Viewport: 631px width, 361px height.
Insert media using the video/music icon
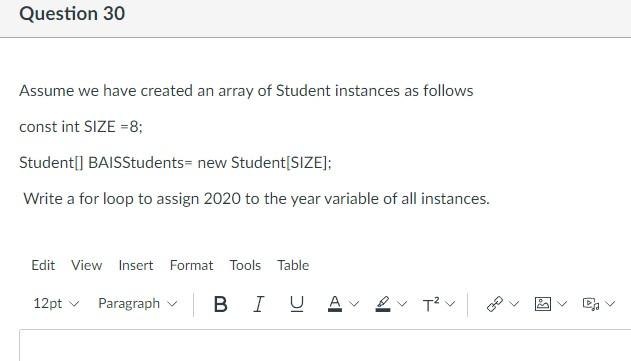pyautogui.click(x=591, y=304)
